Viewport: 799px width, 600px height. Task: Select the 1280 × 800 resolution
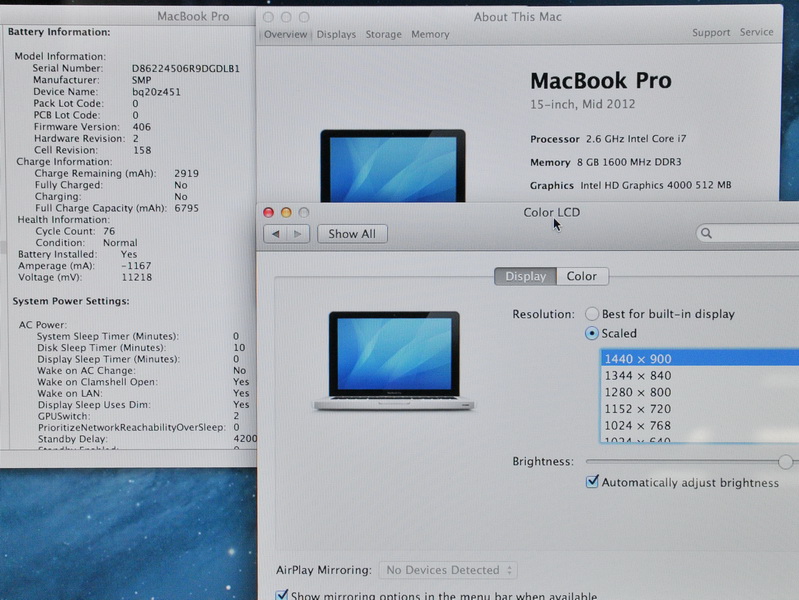click(x=700, y=393)
